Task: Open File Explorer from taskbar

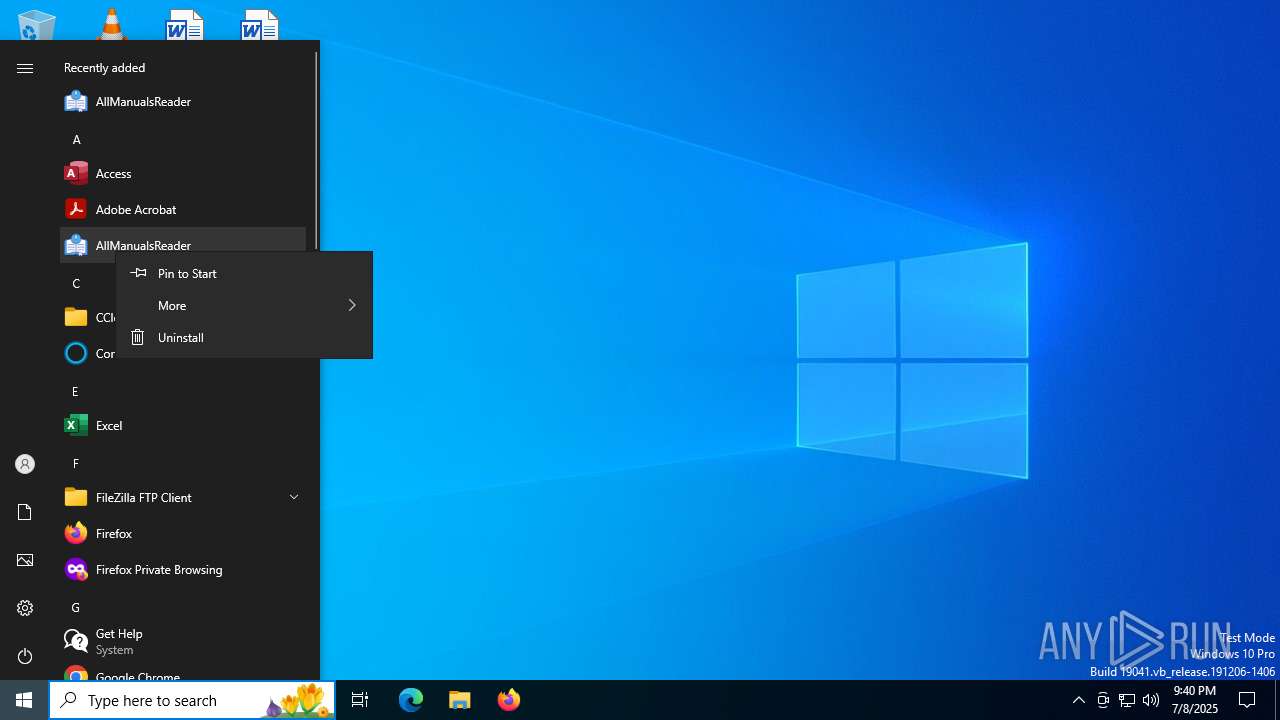Action: 460,700
